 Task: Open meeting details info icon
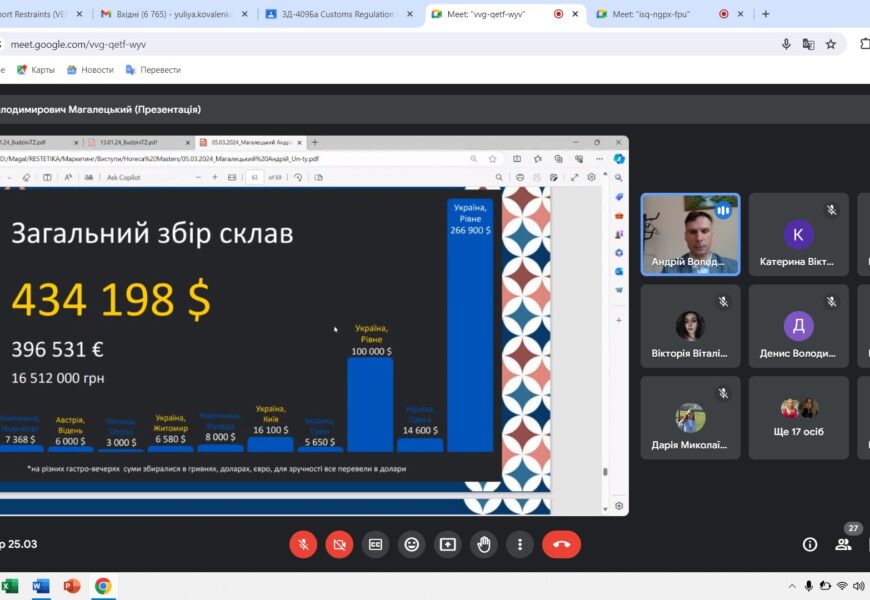tap(810, 544)
